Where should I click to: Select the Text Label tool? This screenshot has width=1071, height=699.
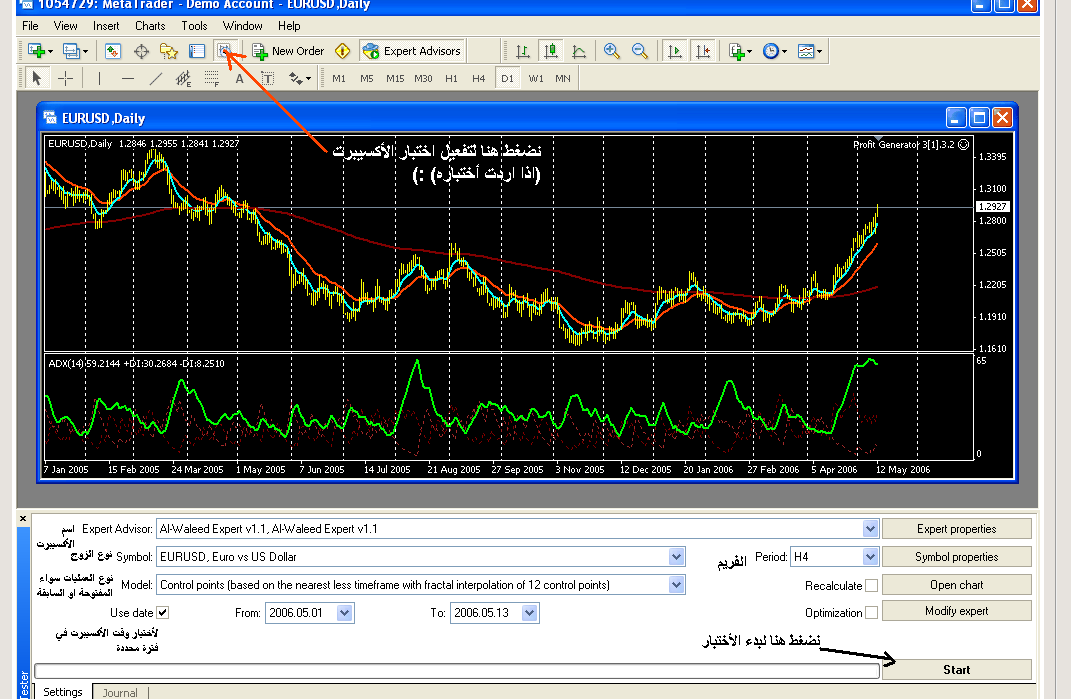268,79
